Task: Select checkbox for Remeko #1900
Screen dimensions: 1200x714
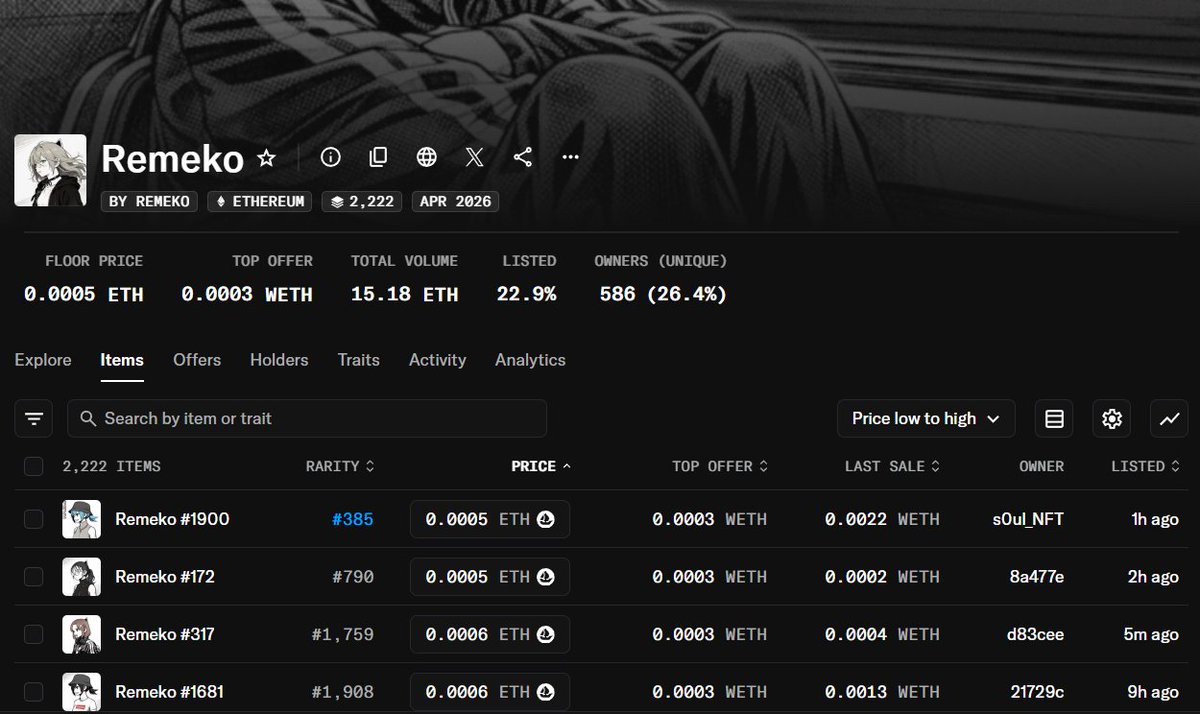Action: coord(34,519)
